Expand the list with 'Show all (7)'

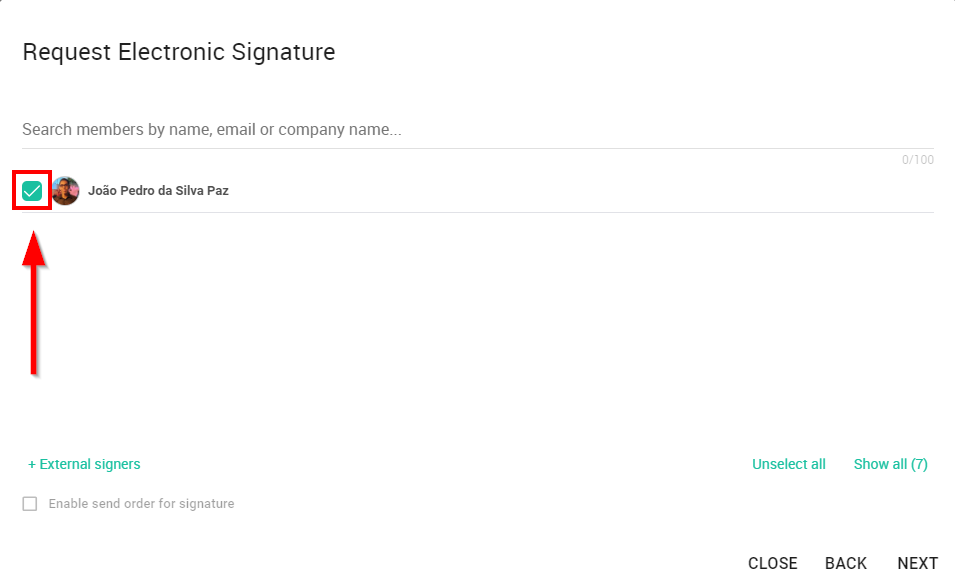coord(890,464)
